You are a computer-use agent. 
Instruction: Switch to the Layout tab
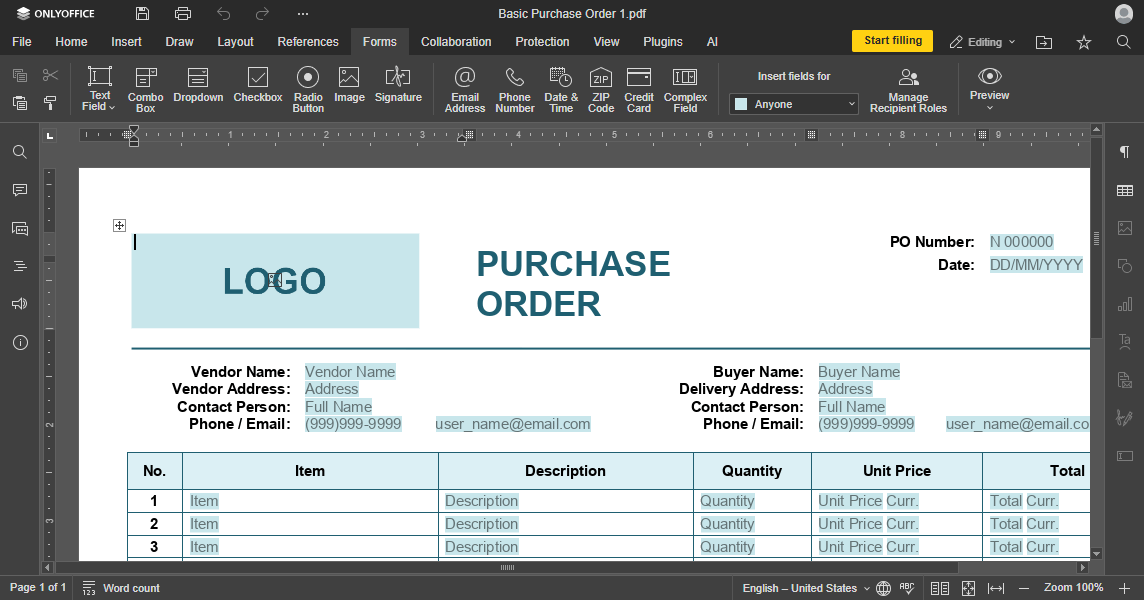[x=235, y=42]
